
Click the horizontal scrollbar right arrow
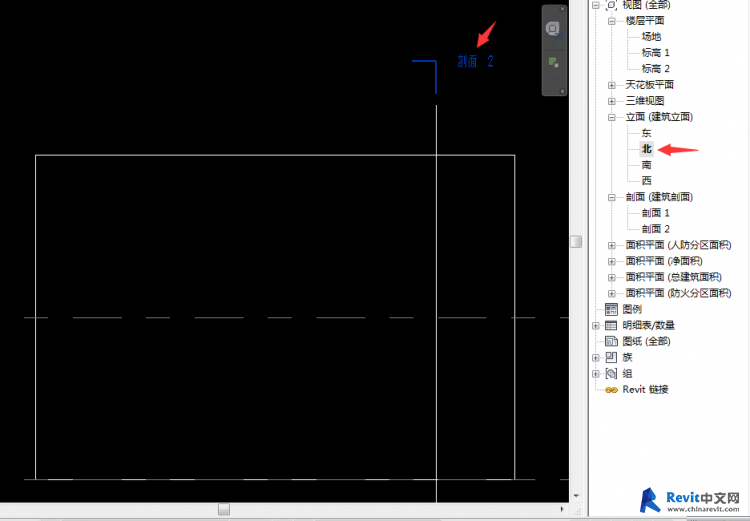(562, 509)
